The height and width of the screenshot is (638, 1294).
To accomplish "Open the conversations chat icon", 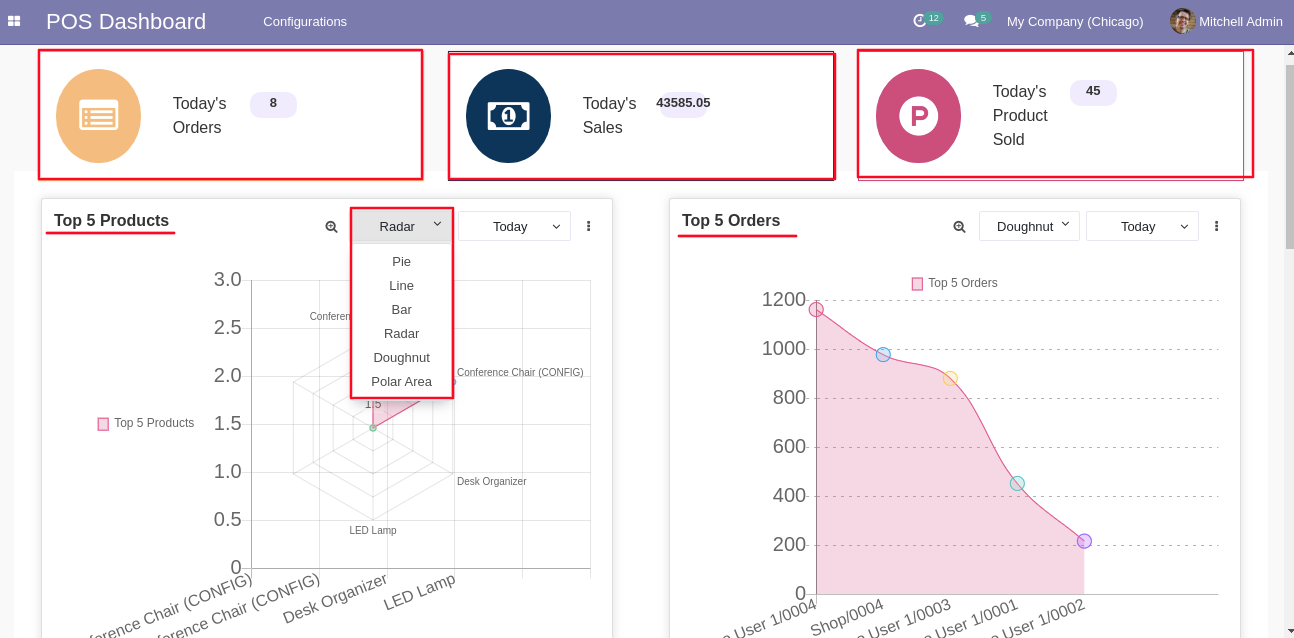I will pyautogui.click(x=970, y=21).
